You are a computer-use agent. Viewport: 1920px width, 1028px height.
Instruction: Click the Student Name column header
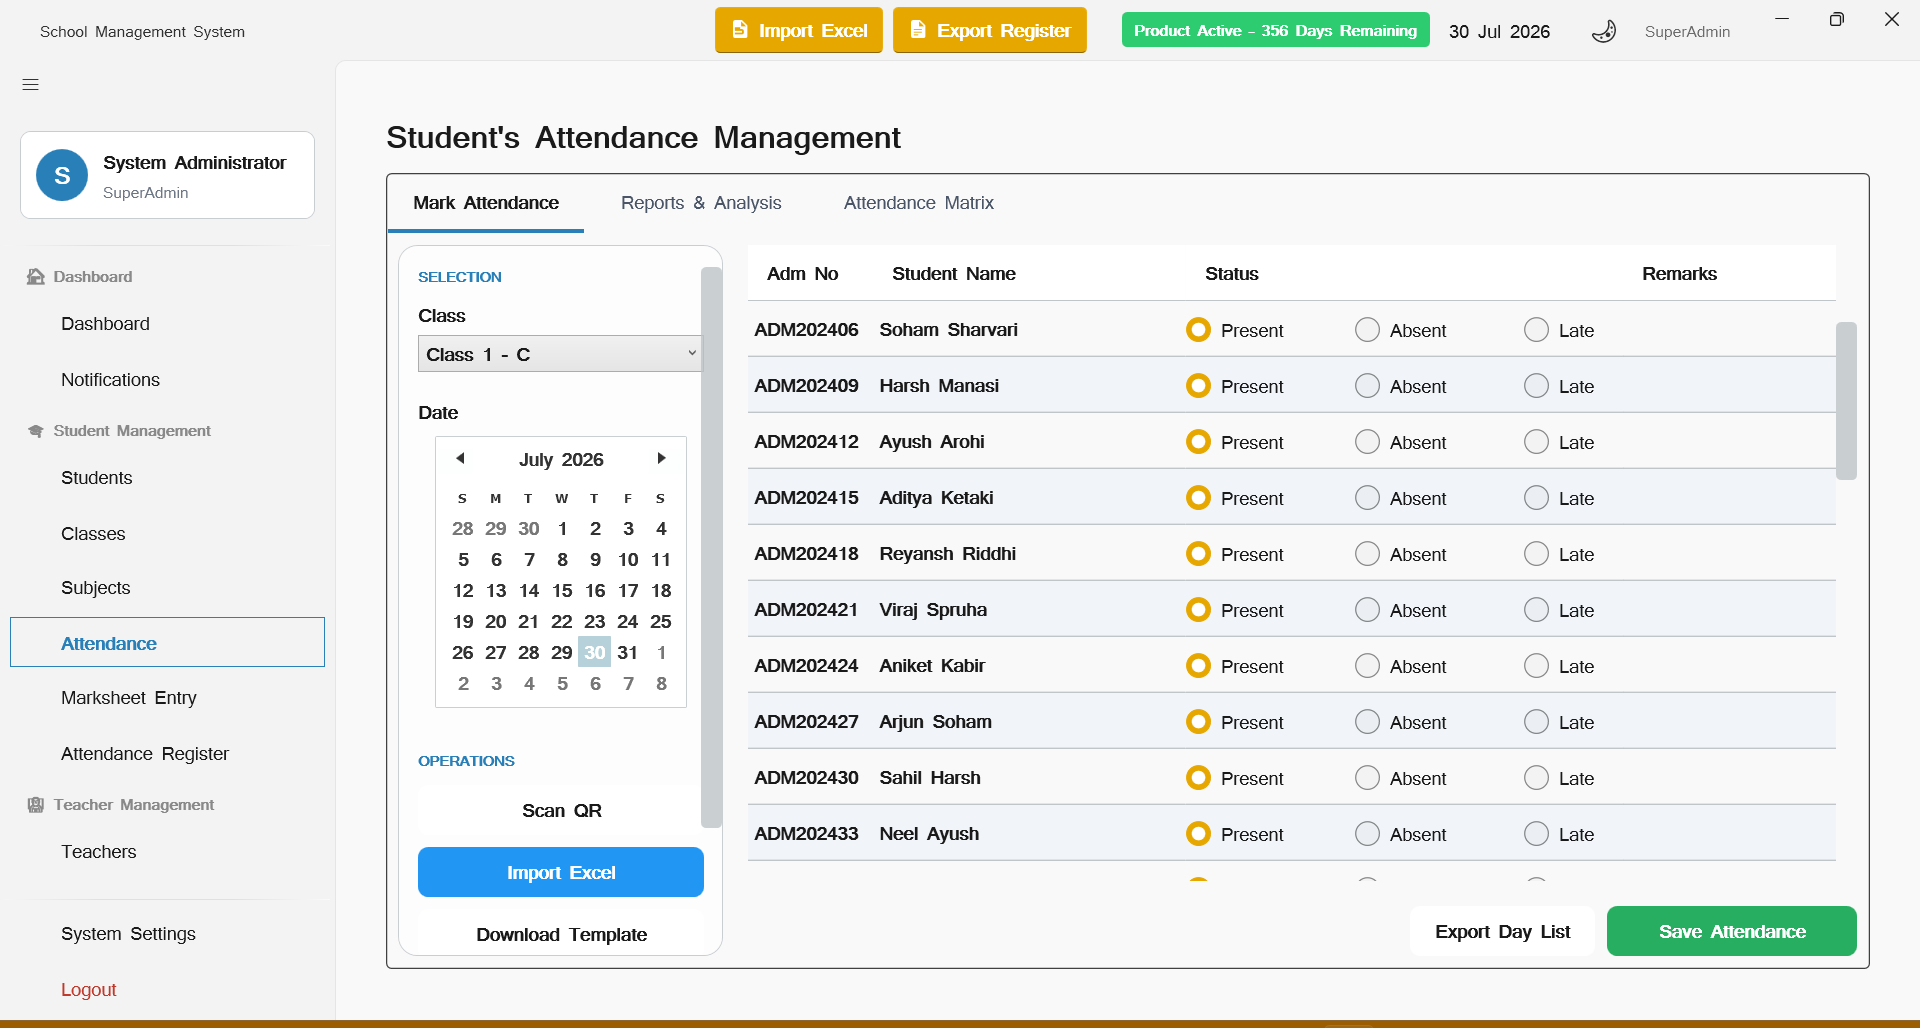953,274
